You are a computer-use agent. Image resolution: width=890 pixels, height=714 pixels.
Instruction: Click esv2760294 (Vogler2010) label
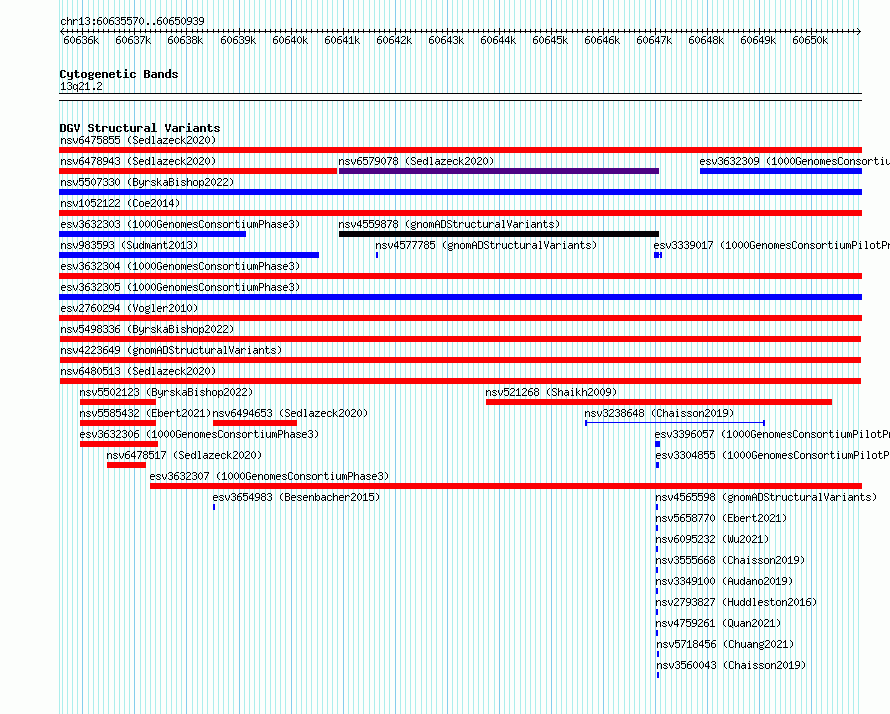(x=129, y=308)
